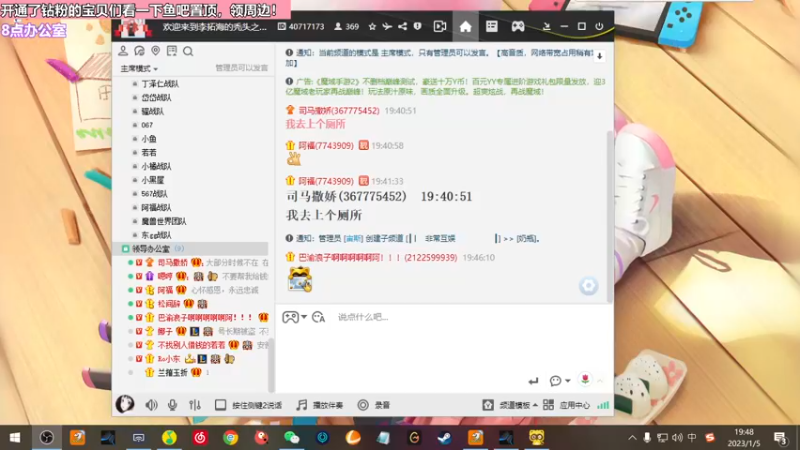Open the 主席模式 speaking mode dropdown

(x=139, y=68)
